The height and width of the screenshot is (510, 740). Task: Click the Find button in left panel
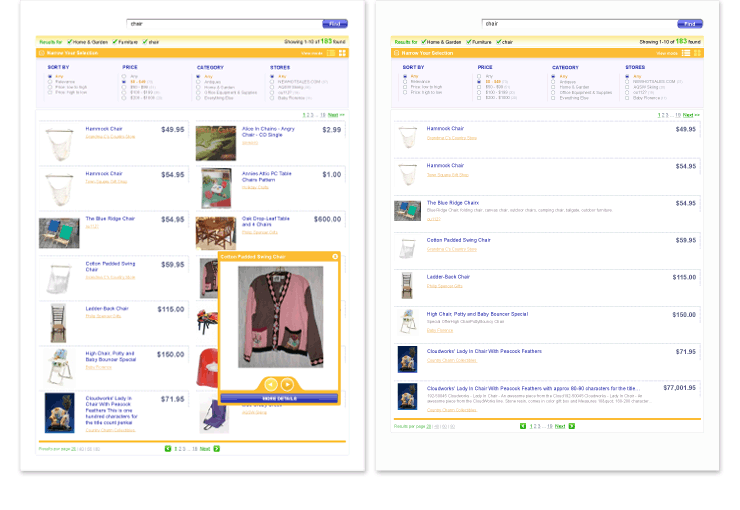point(335,23)
